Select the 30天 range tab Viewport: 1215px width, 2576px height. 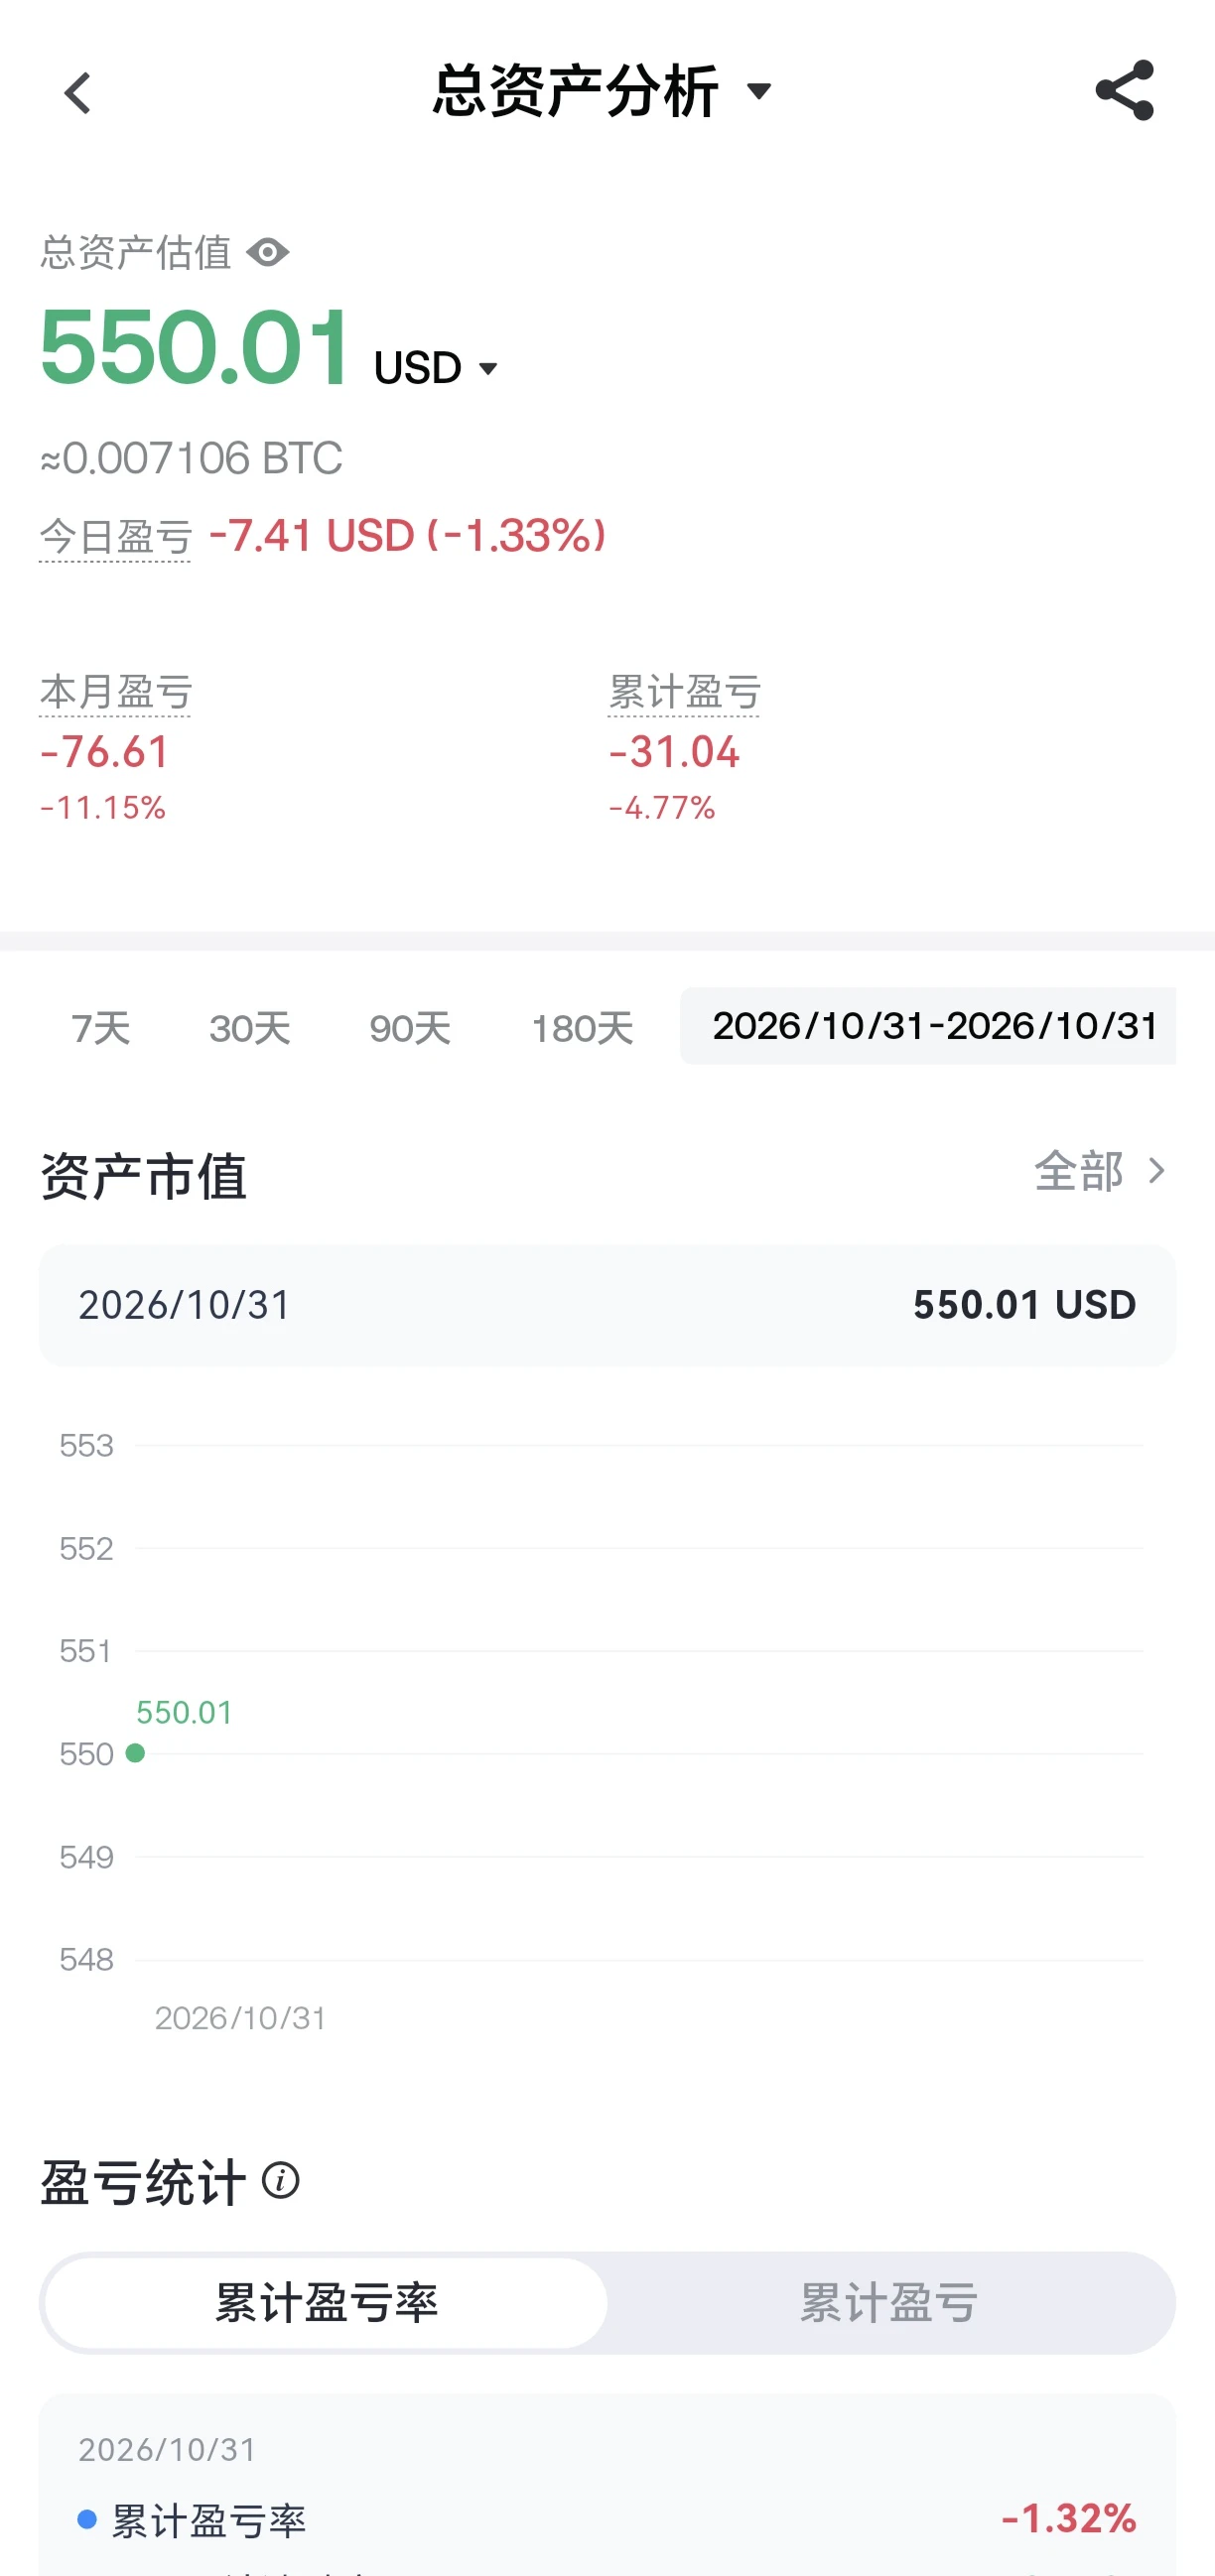click(250, 1027)
